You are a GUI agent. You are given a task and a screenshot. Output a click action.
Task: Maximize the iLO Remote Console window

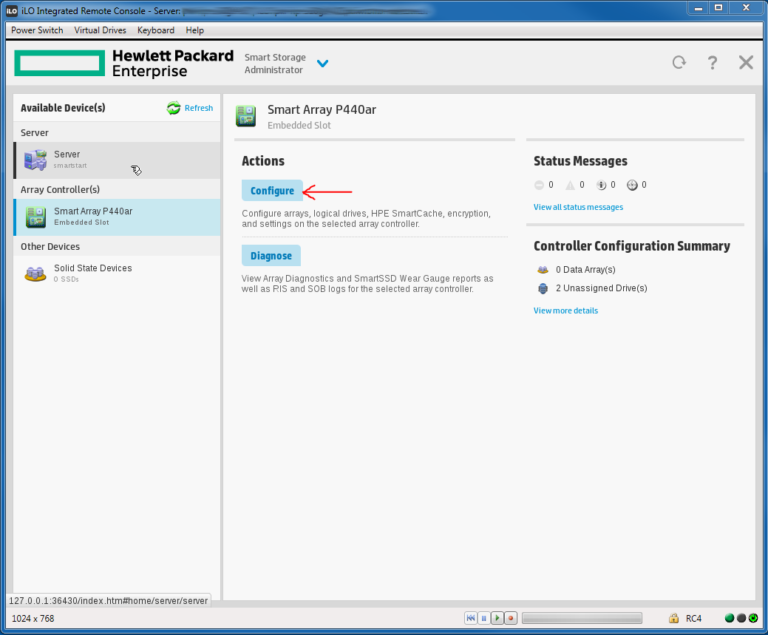pos(719,8)
